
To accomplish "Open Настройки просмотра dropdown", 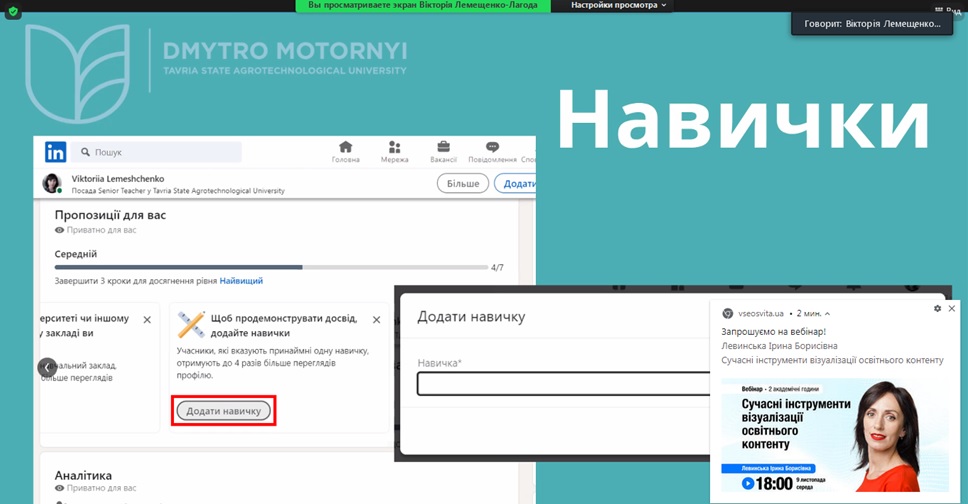I will [x=618, y=5].
